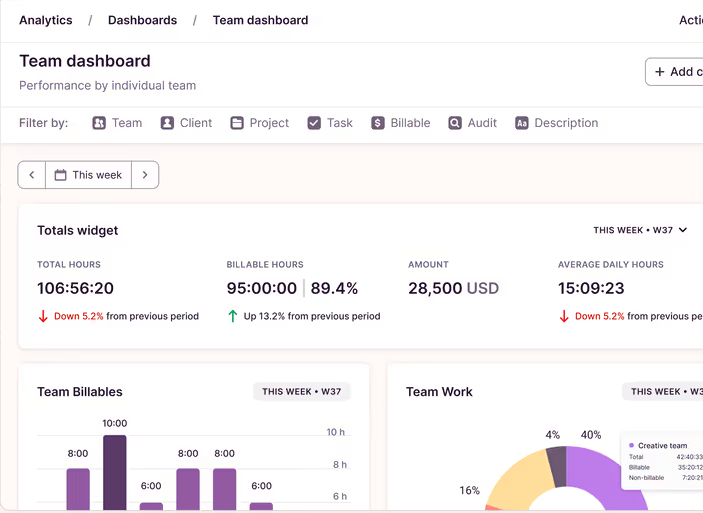703x513 pixels.
Task: Click the Team Billables title
Action: click(x=80, y=391)
